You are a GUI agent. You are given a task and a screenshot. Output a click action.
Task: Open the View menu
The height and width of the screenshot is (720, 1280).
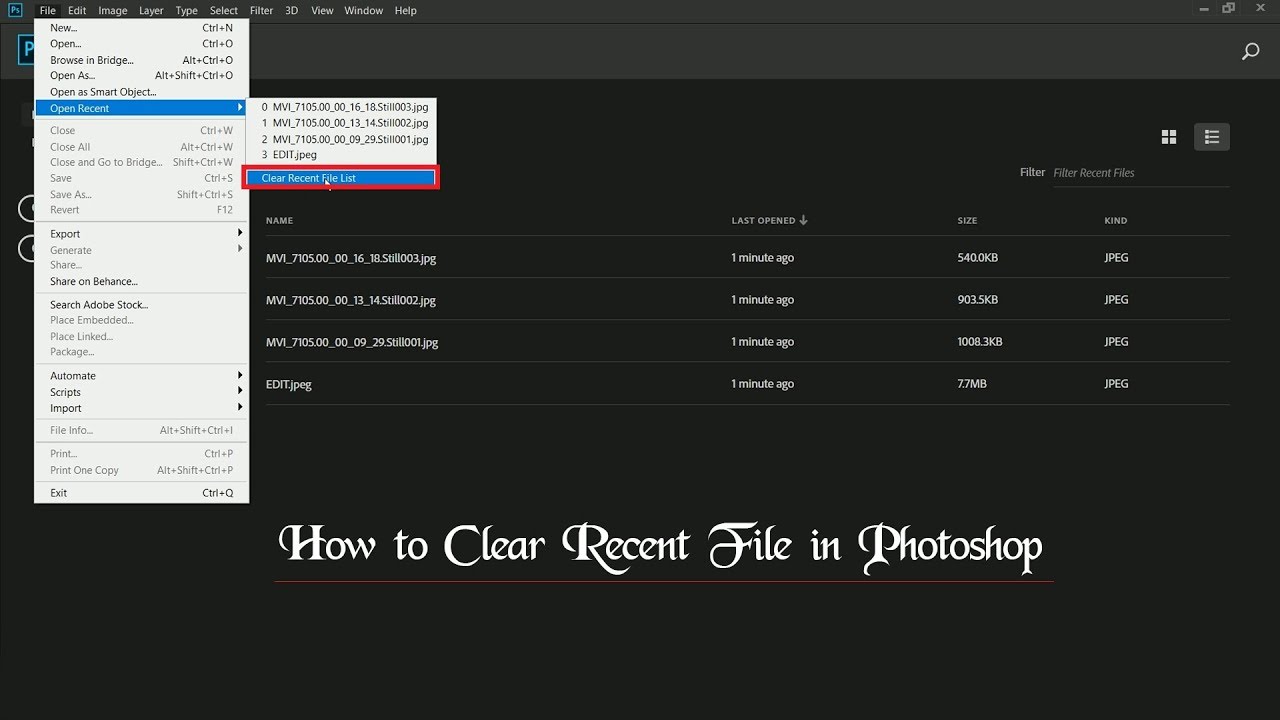click(x=322, y=10)
